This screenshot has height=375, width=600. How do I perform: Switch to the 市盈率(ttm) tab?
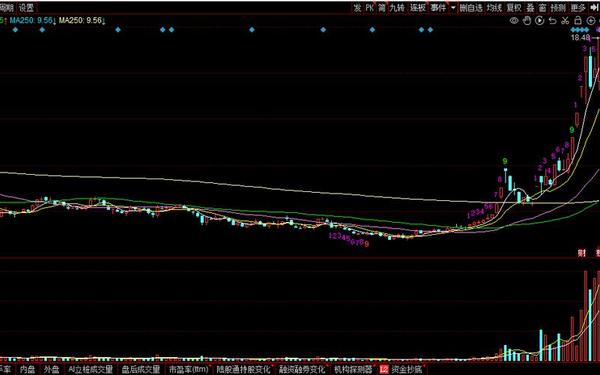click(189, 370)
